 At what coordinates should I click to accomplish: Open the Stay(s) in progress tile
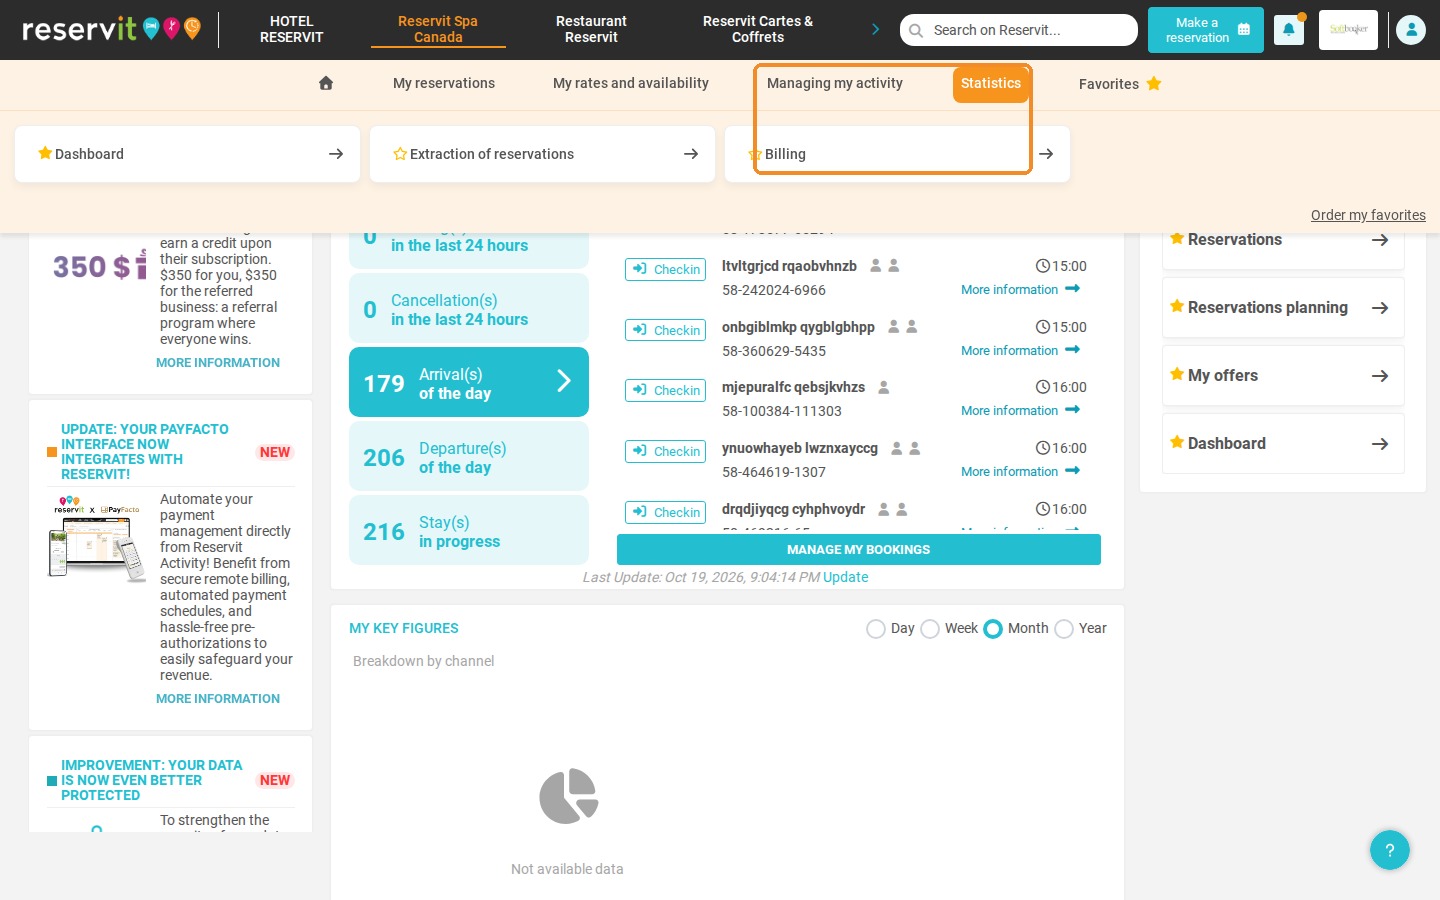click(469, 530)
